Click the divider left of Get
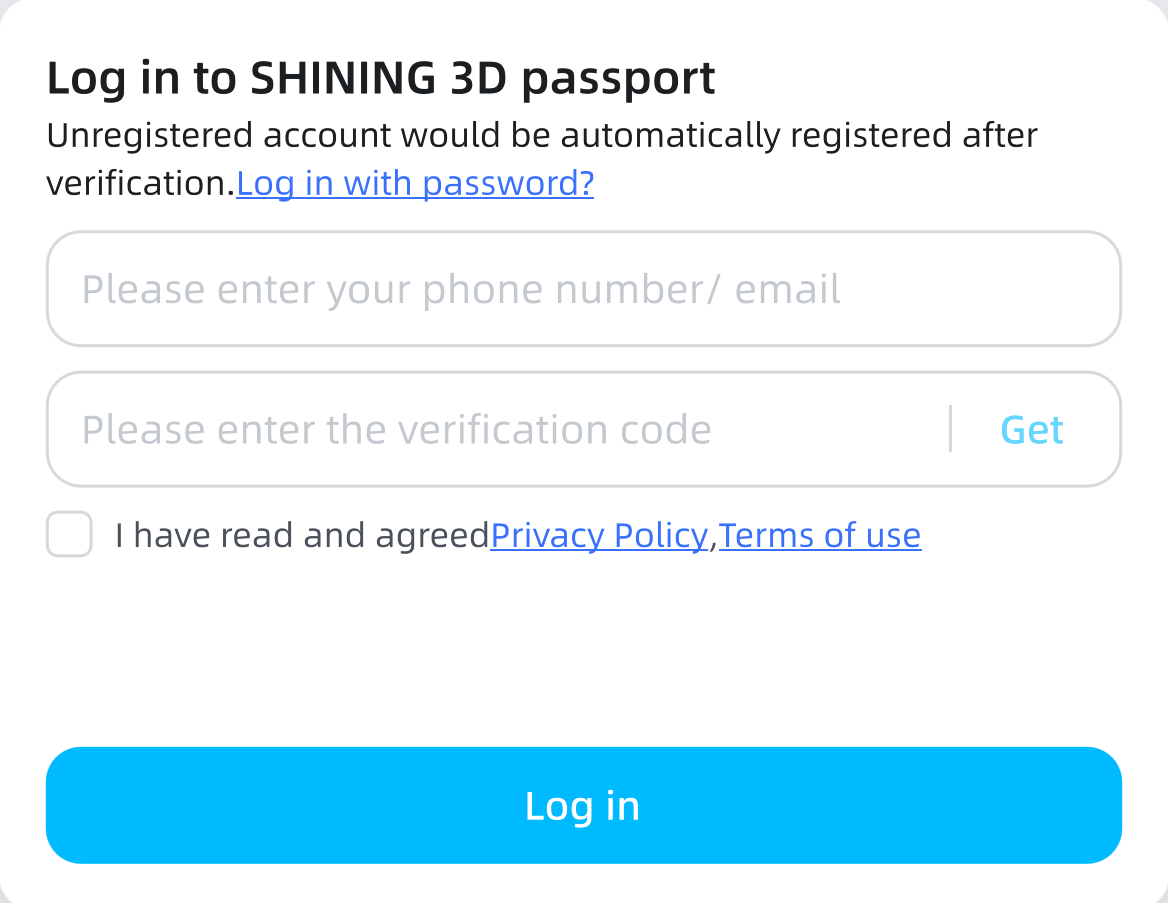 [950, 429]
